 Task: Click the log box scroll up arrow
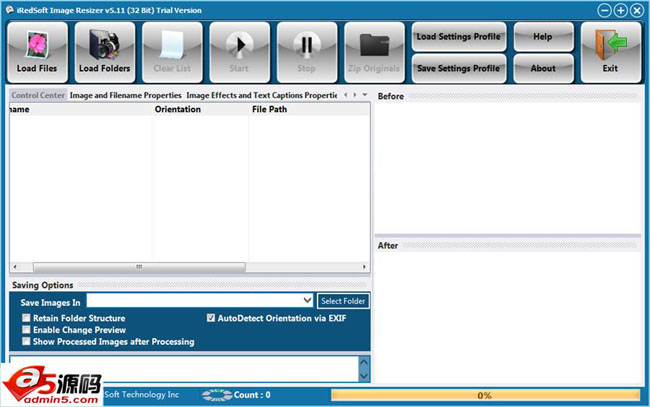tap(364, 362)
